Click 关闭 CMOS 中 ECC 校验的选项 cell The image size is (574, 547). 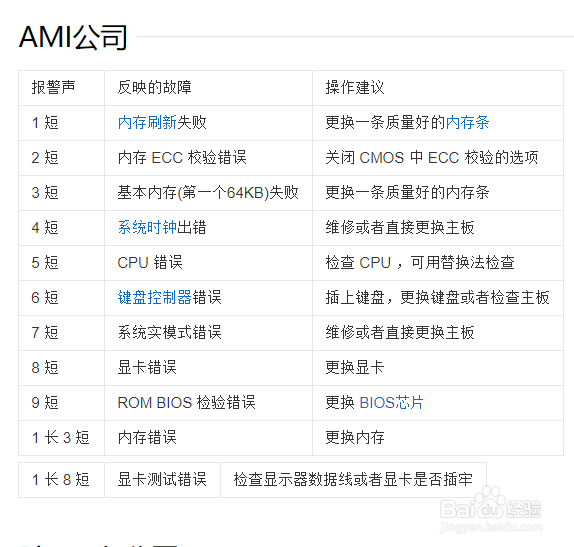coord(438,158)
